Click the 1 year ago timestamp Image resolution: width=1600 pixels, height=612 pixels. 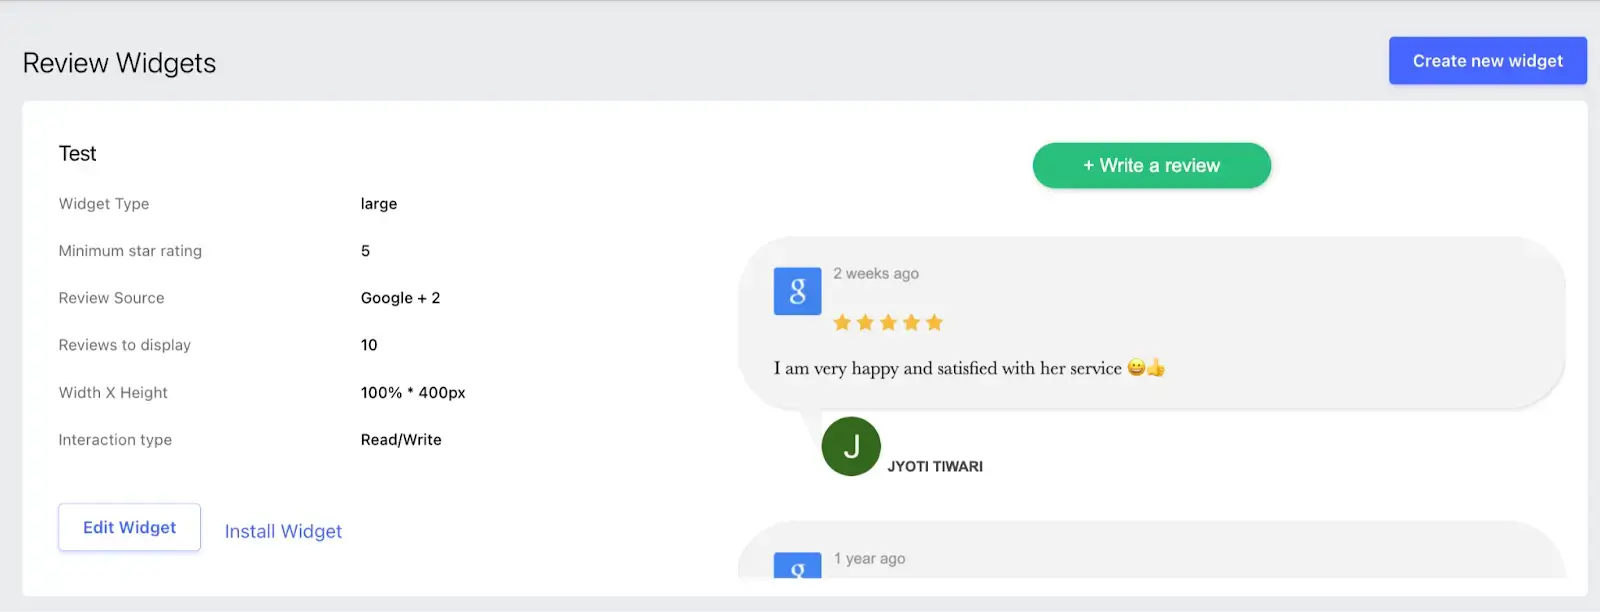point(870,558)
